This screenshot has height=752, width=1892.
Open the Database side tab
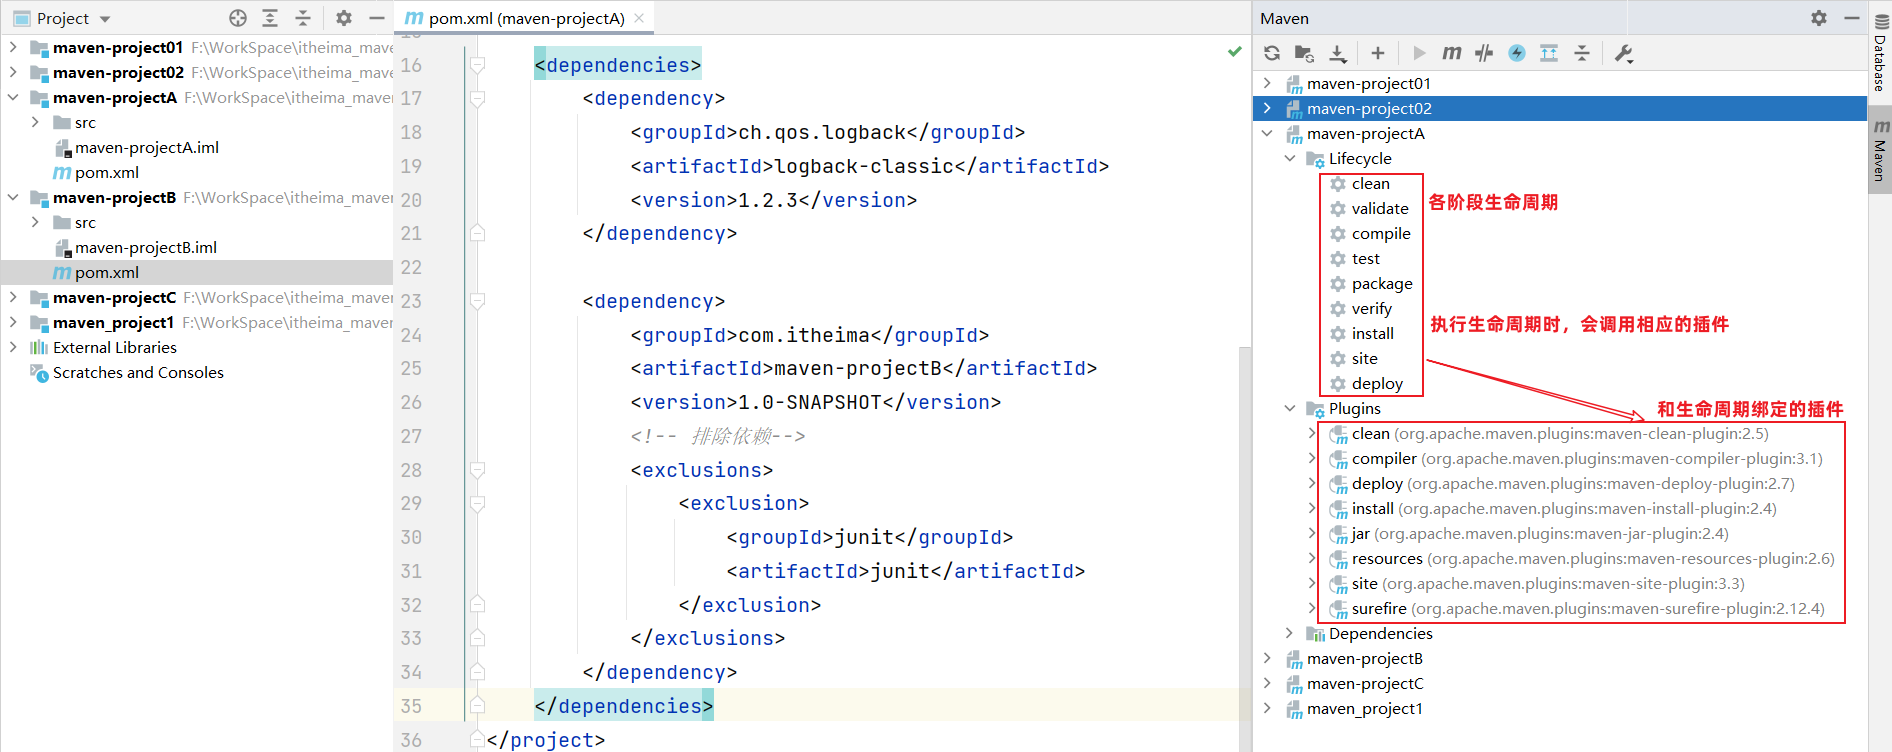[x=1880, y=62]
